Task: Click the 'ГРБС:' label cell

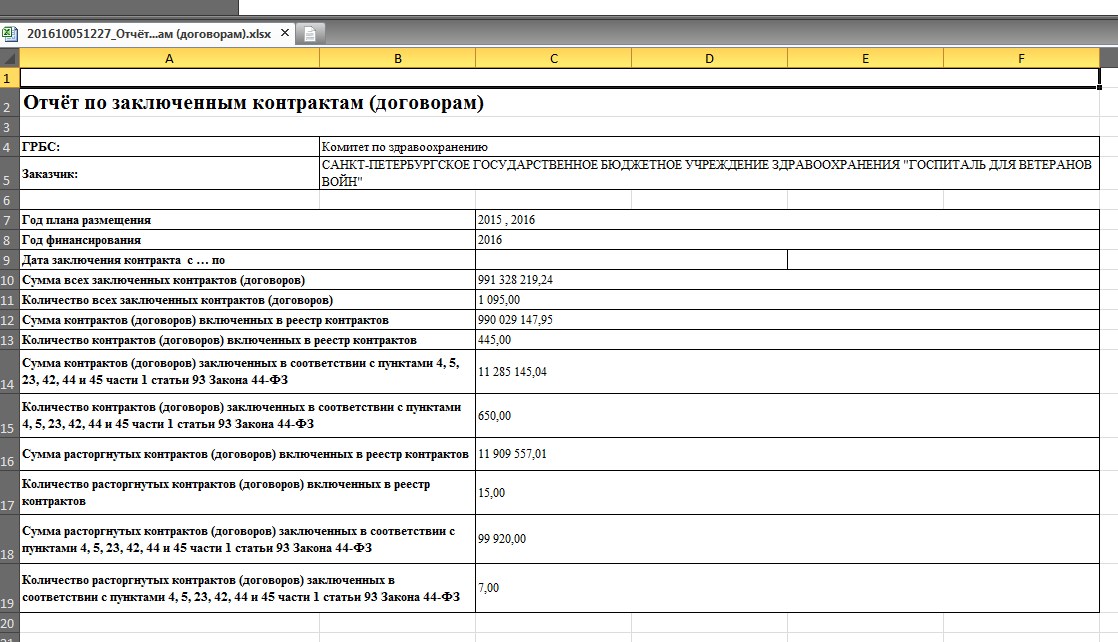Action: pos(170,146)
